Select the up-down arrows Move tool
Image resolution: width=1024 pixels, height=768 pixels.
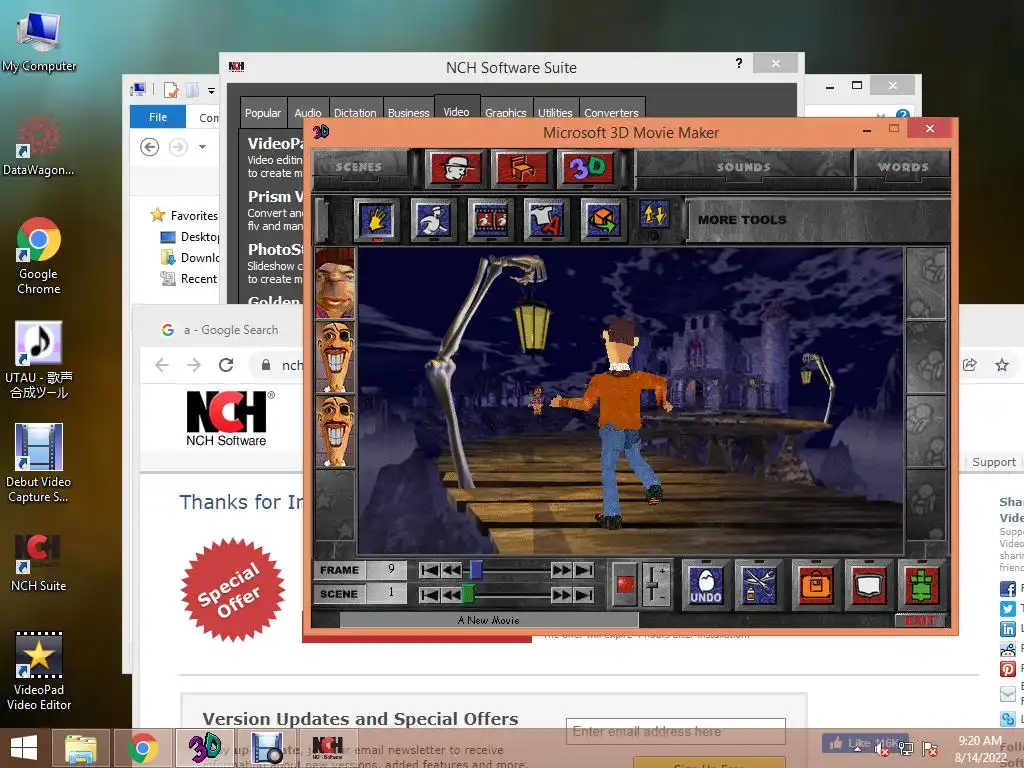pyautogui.click(x=654, y=216)
